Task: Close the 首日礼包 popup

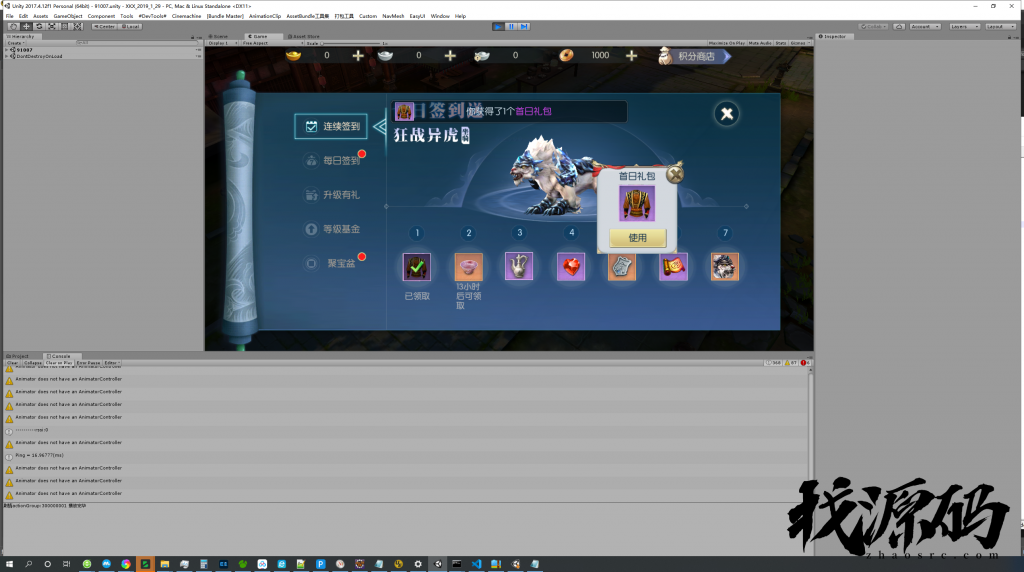Action: 675,174
